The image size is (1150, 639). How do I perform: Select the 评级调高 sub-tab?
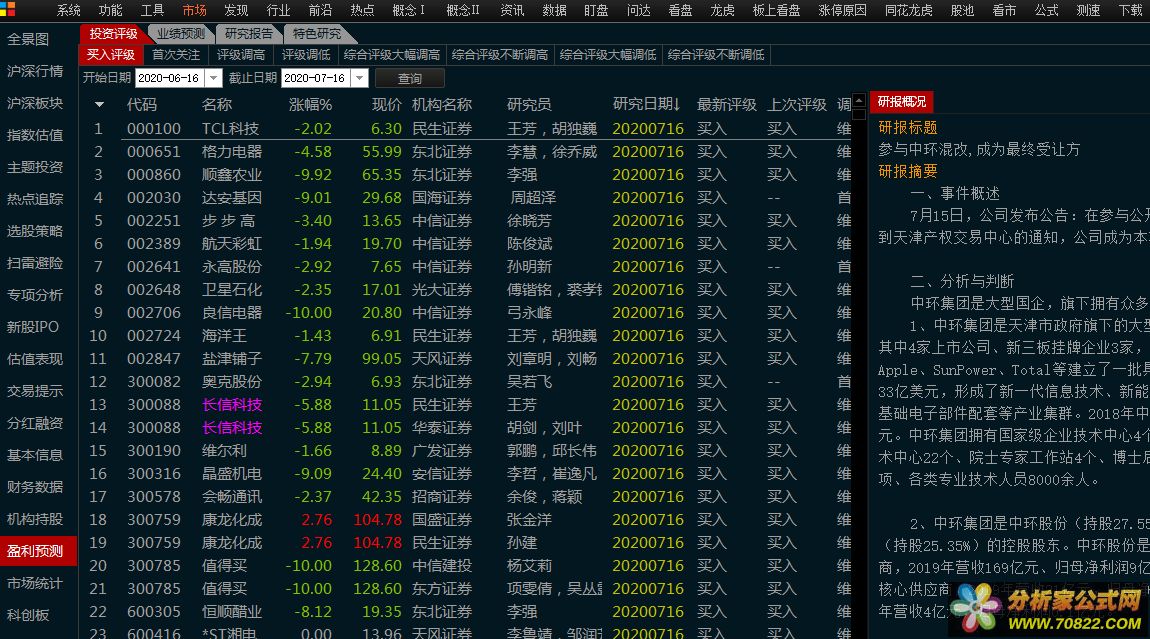click(x=241, y=55)
